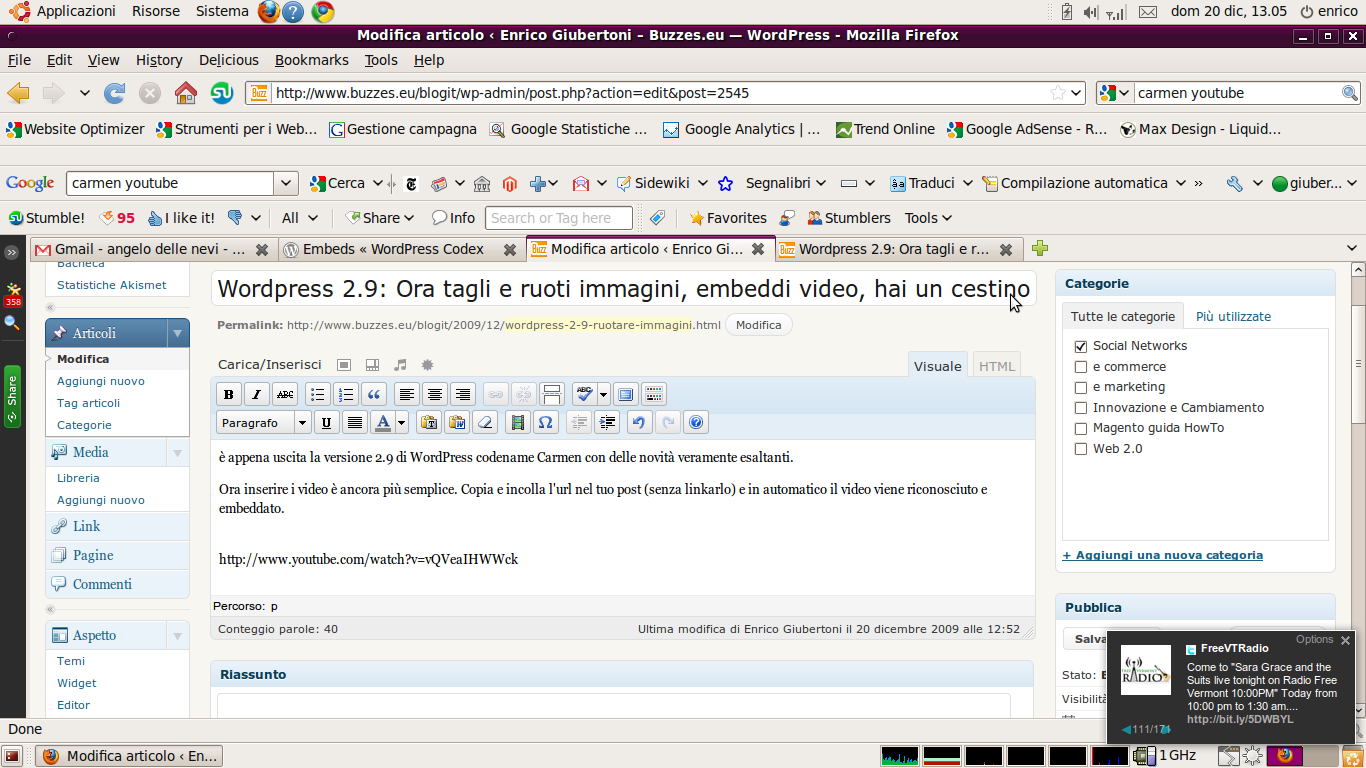
Task: Open the Firefox History menu
Action: (x=159, y=60)
